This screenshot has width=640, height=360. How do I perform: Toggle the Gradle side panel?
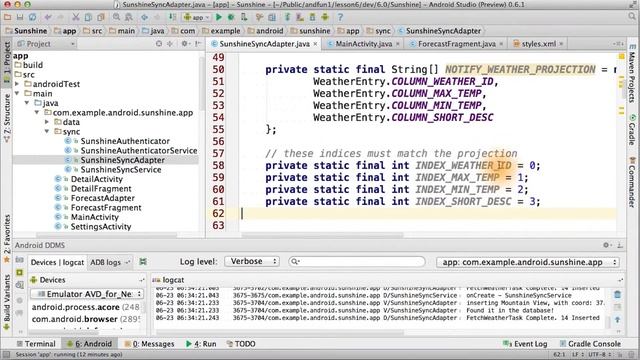pyautogui.click(x=632, y=130)
